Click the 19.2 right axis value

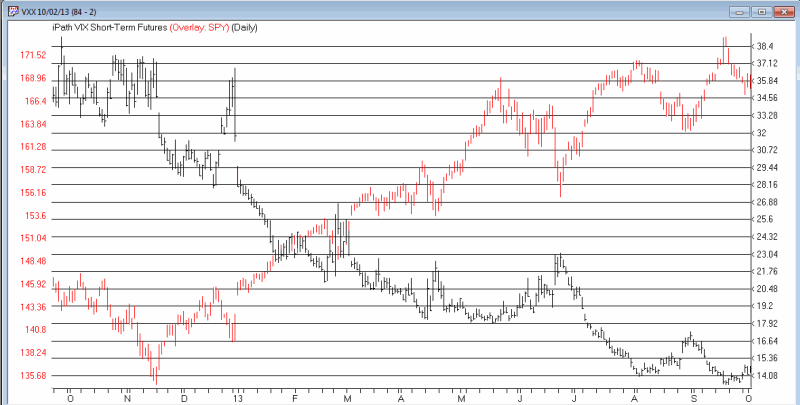(x=765, y=306)
